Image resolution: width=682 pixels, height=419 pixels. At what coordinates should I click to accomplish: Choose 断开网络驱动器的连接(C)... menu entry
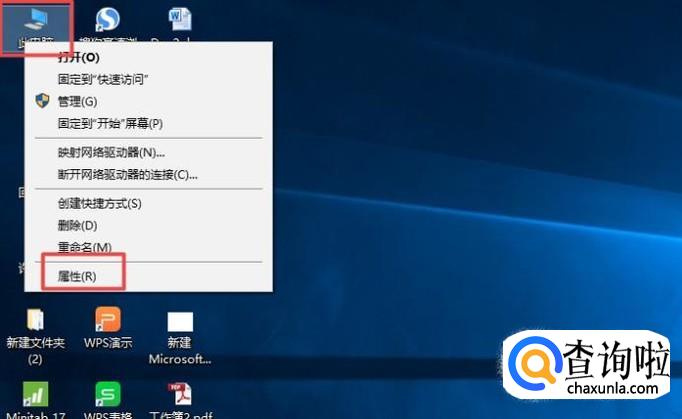(x=148, y=174)
